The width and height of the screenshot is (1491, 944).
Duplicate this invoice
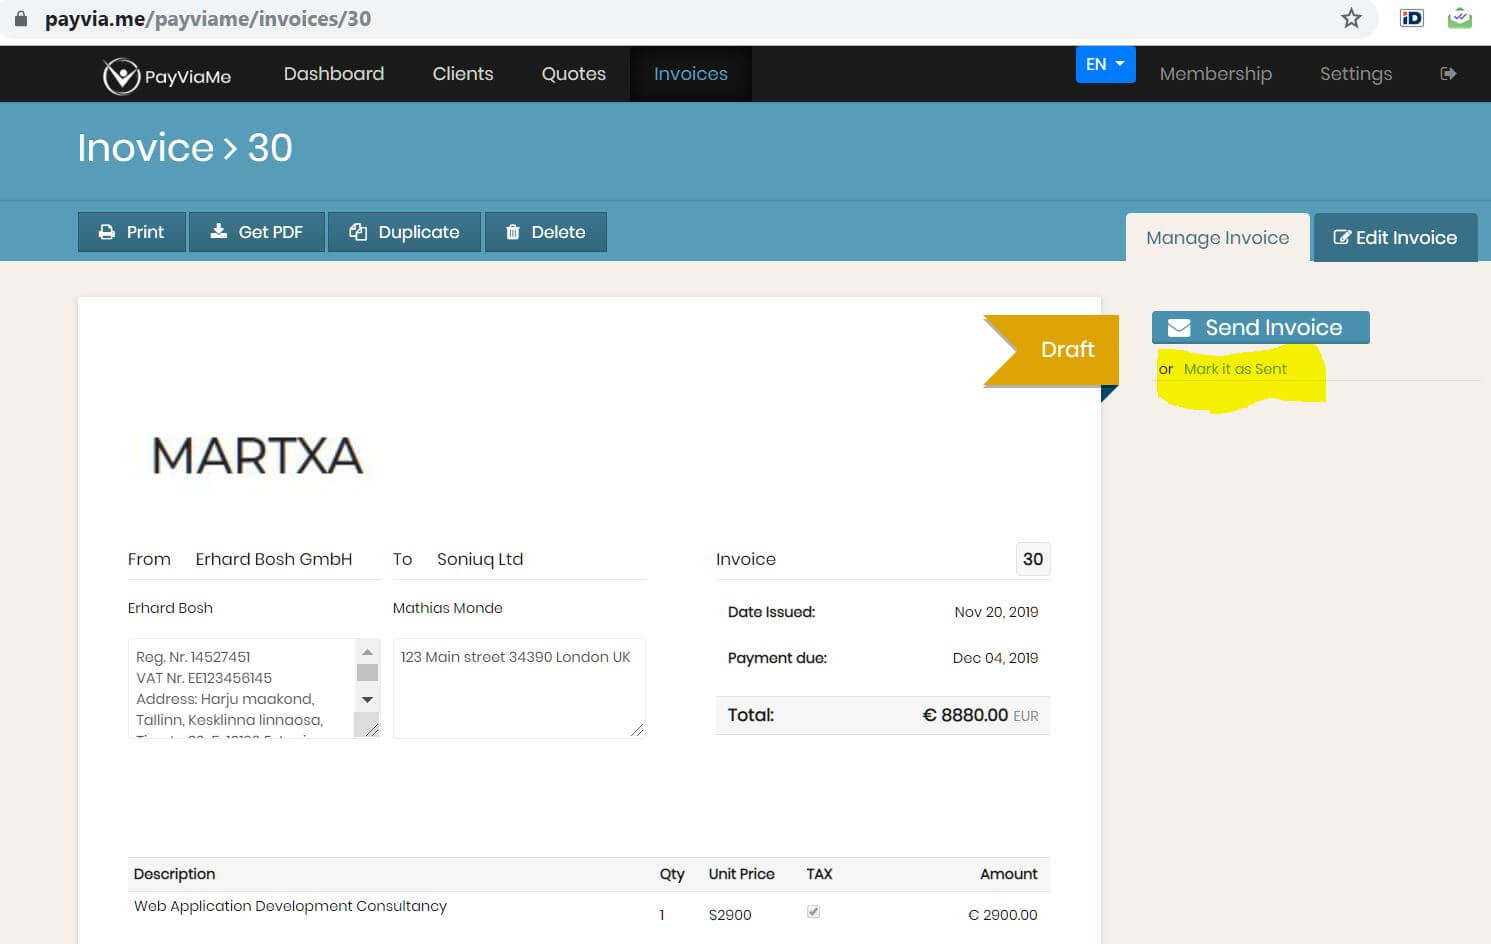pyautogui.click(x=404, y=232)
